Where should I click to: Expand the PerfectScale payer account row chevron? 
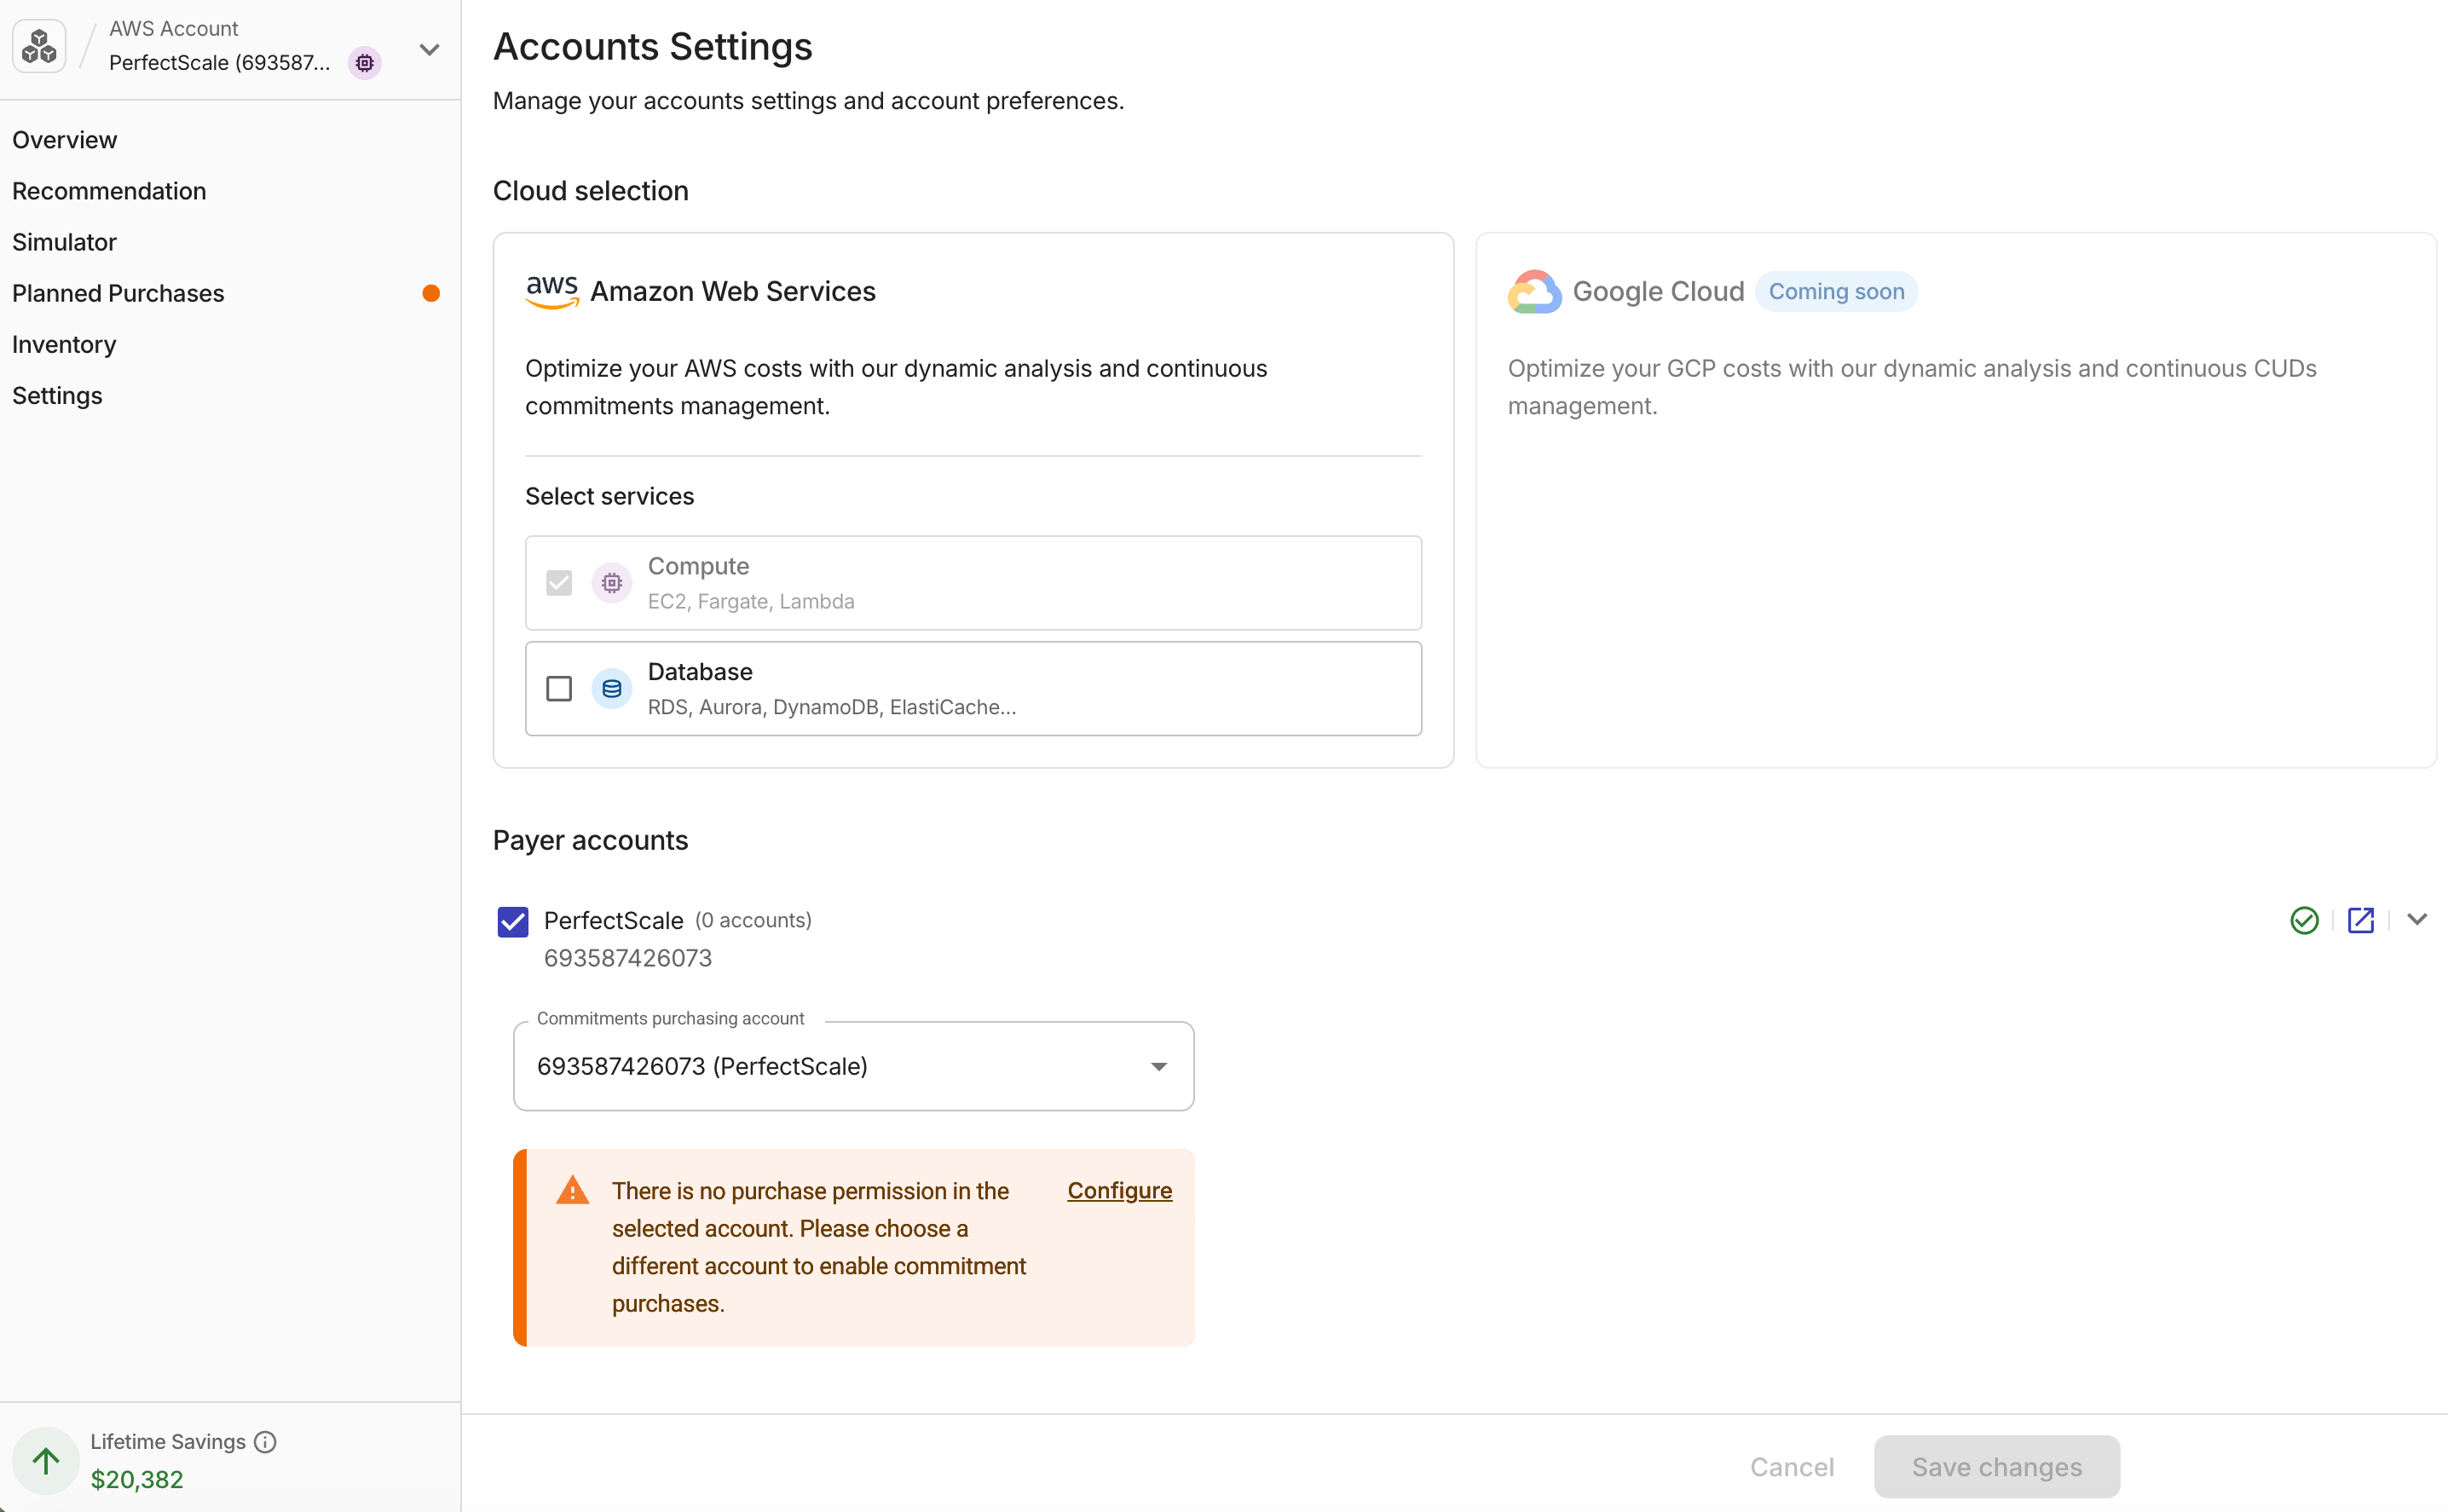pos(2418,920)
